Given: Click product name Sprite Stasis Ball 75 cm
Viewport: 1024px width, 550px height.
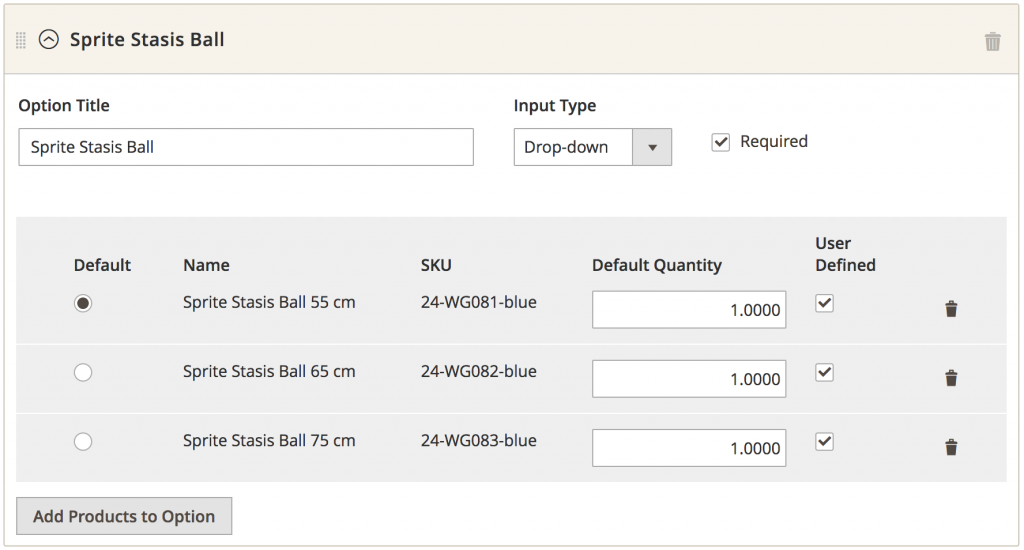Looking at the screenshot, I should click(269, 441).
